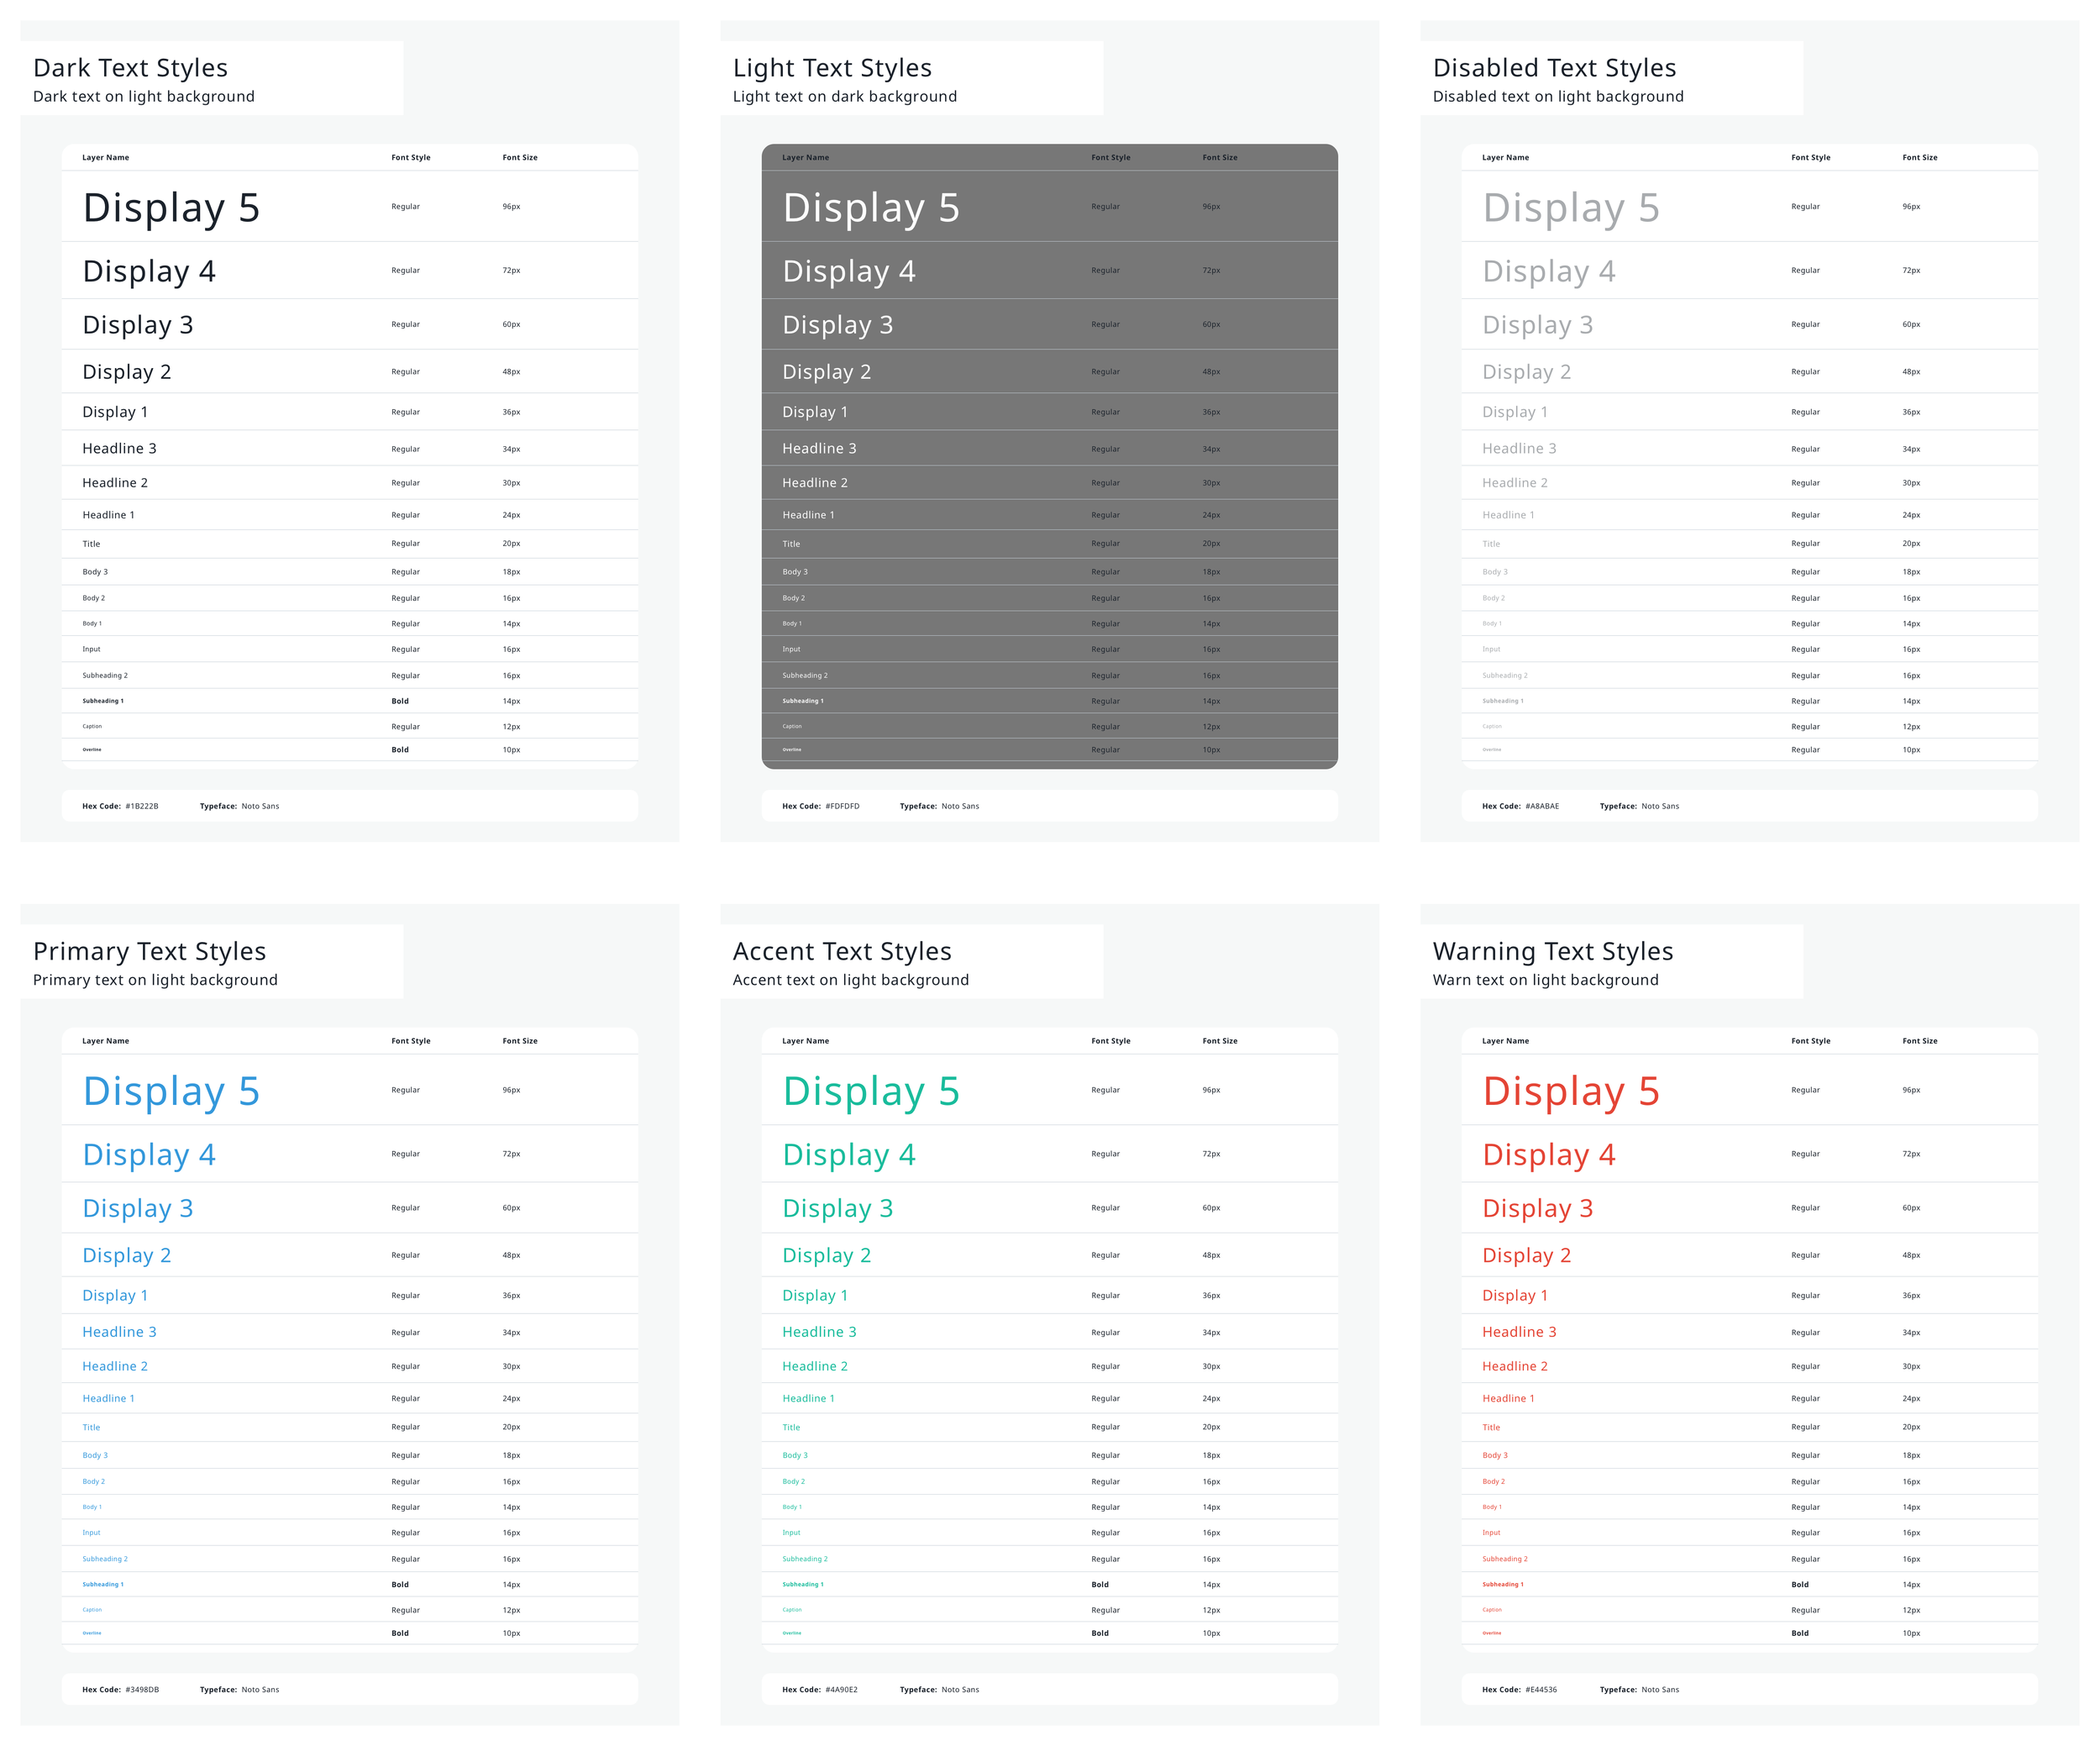Image resolution: width=2100 pixels, height=1746 pixels.
Task: Select Layer Name header in warning table
Action: pyautogui.click(x=1504, y=1041)
